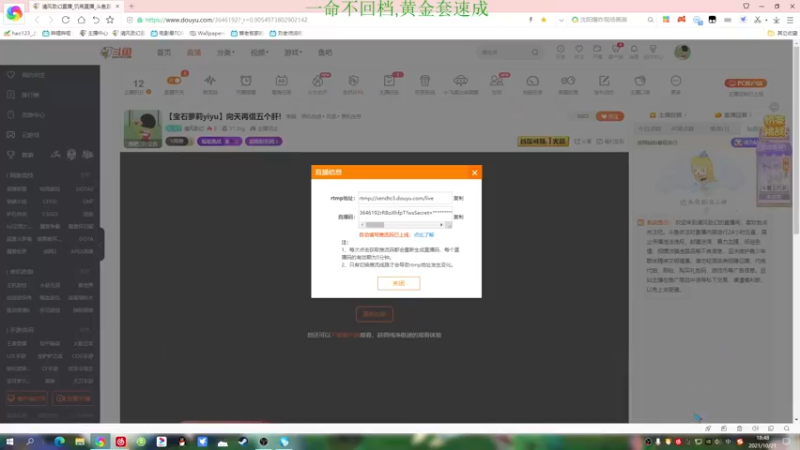Expand the 游戏 dropdown menu
800x450 pixels.
(293, 53)
